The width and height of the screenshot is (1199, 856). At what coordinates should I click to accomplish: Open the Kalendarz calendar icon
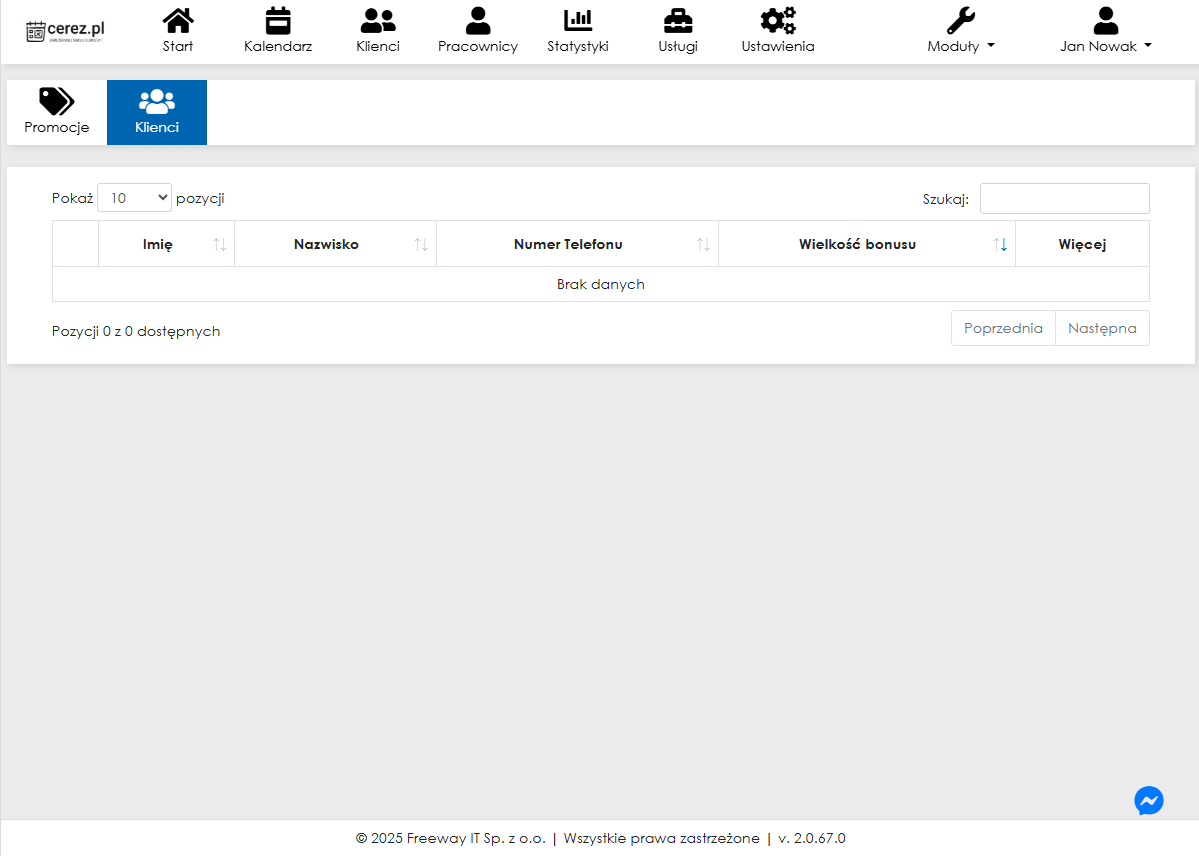(x=278, y=21)
